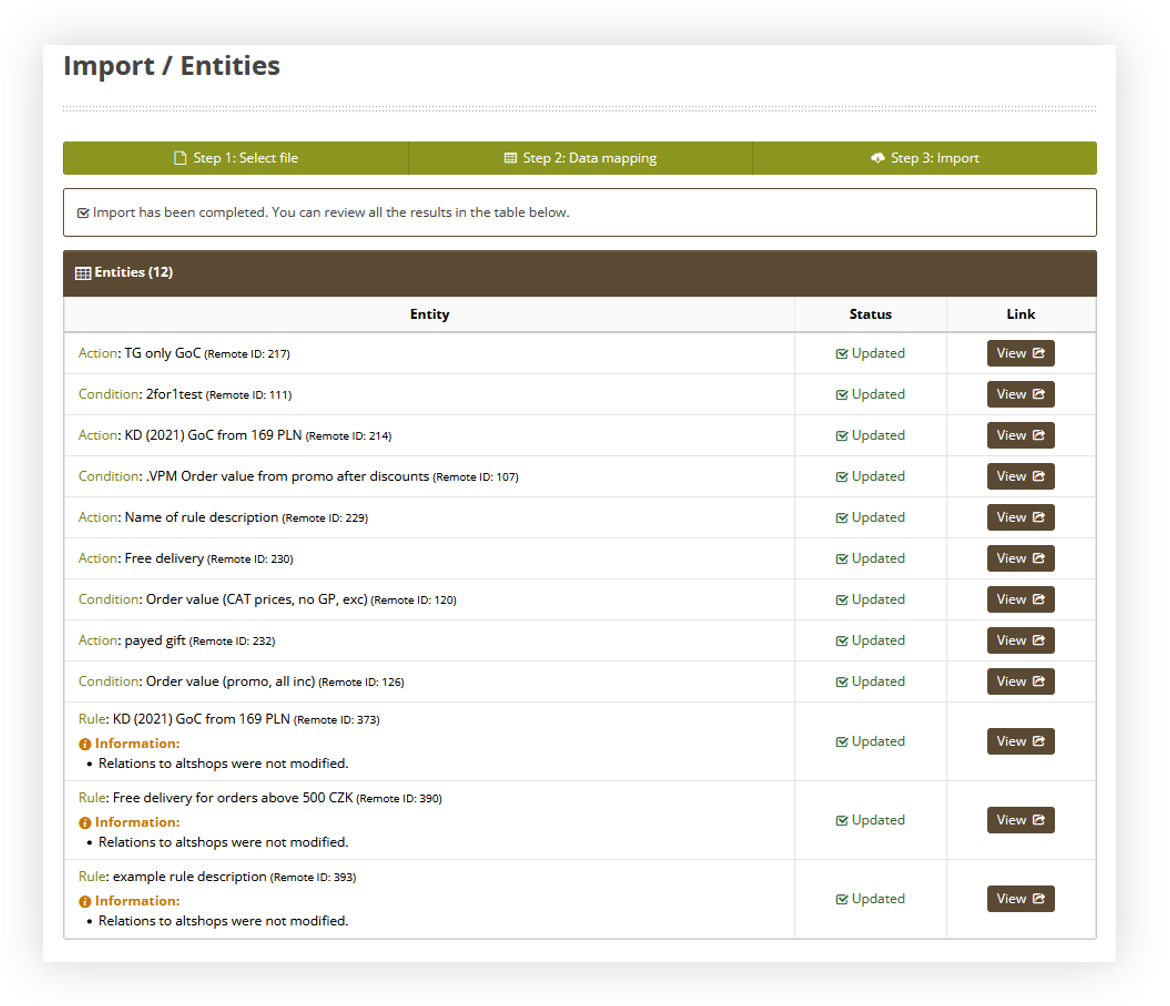View Order value (promo, all inc) condition

(x=1020, y=681)
